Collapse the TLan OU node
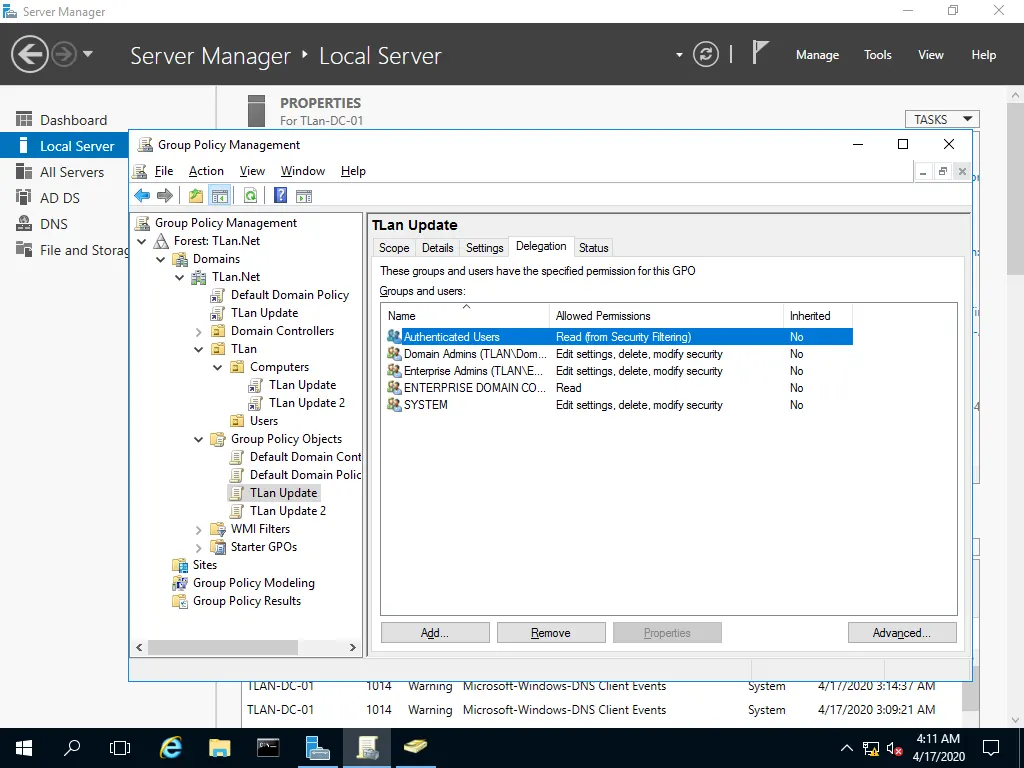This screenshot has width=1024, height=768. coord(199,349)
